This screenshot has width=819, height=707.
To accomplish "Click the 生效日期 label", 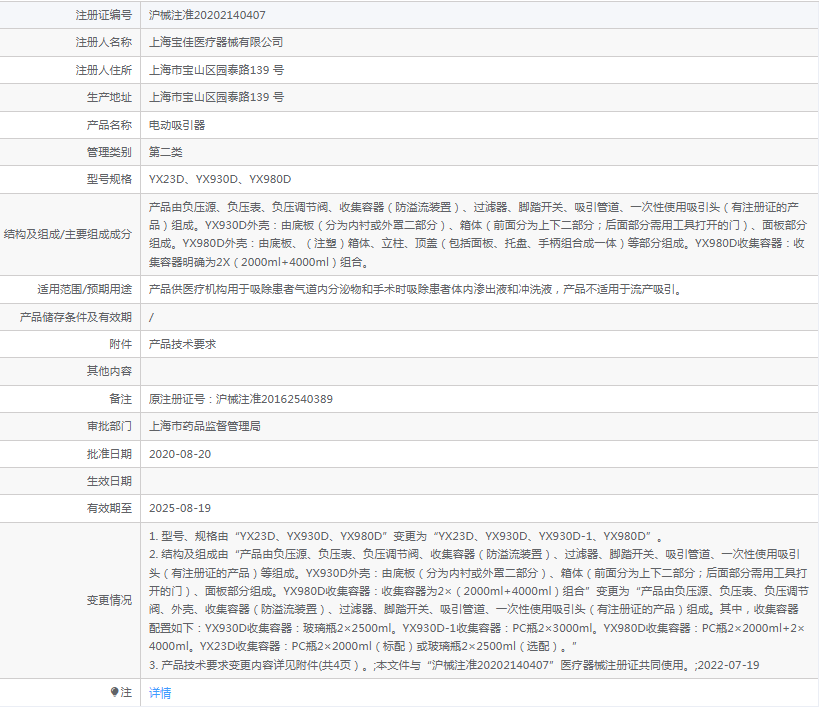I will click(109, 481).
